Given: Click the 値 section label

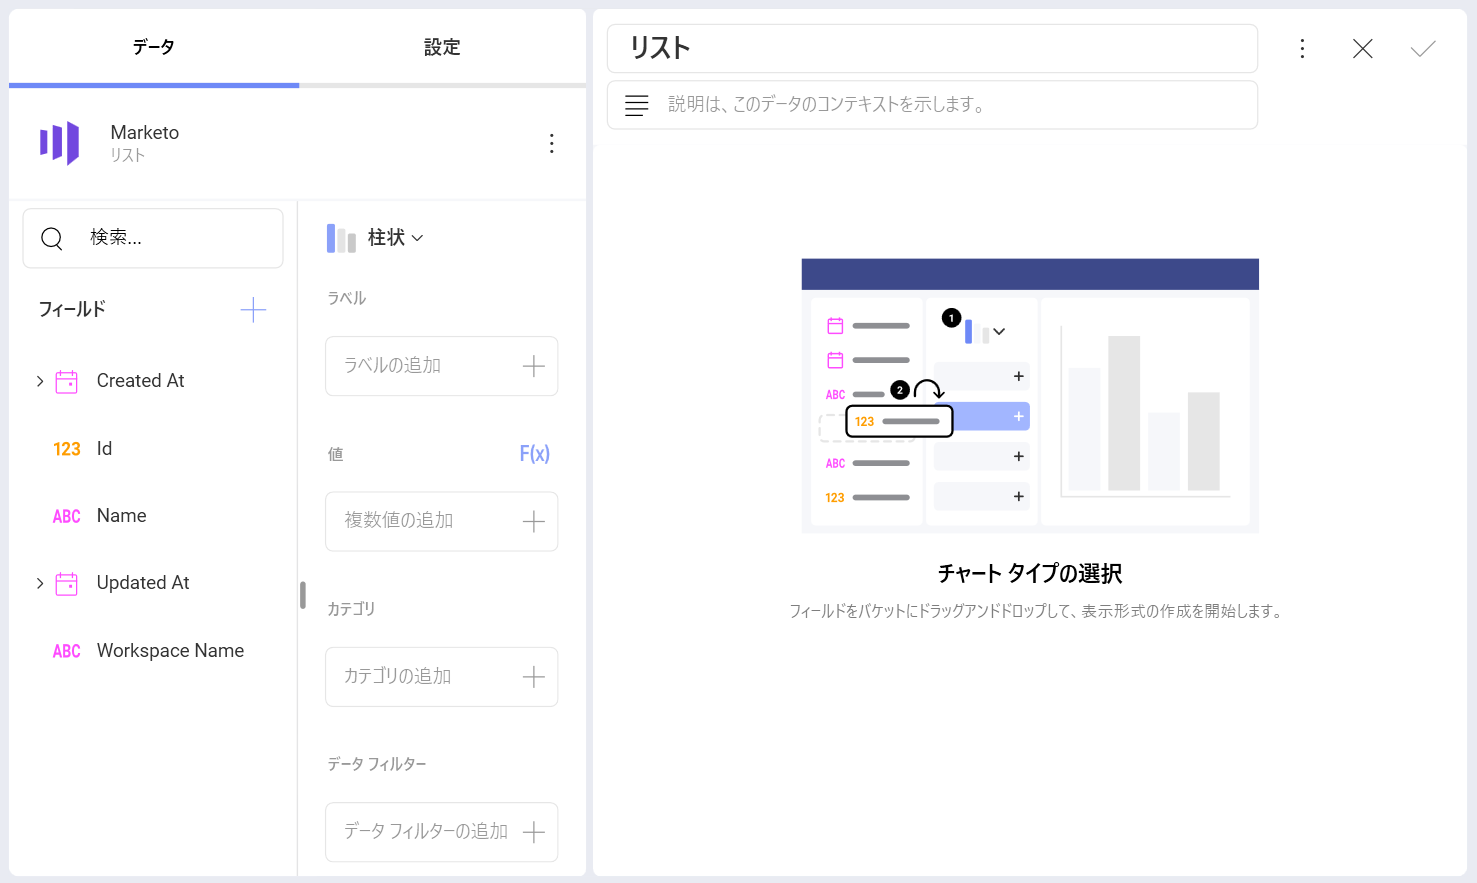Looking at the screenshot, I should click(336, 454).
